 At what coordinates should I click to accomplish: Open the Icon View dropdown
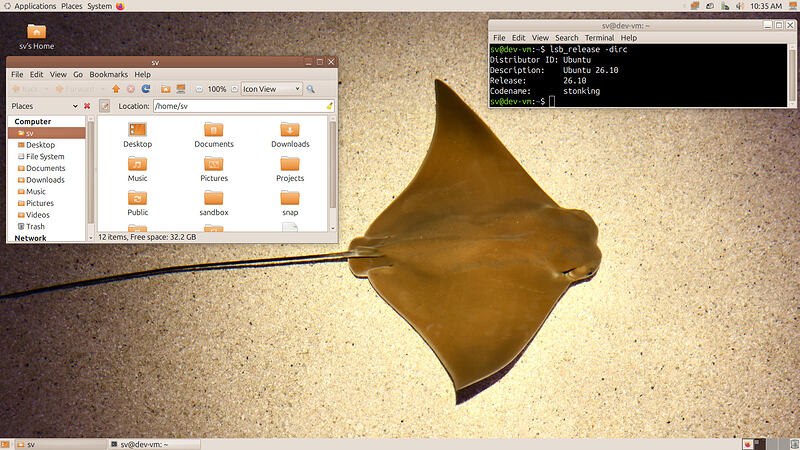click(x=271, y=89)
